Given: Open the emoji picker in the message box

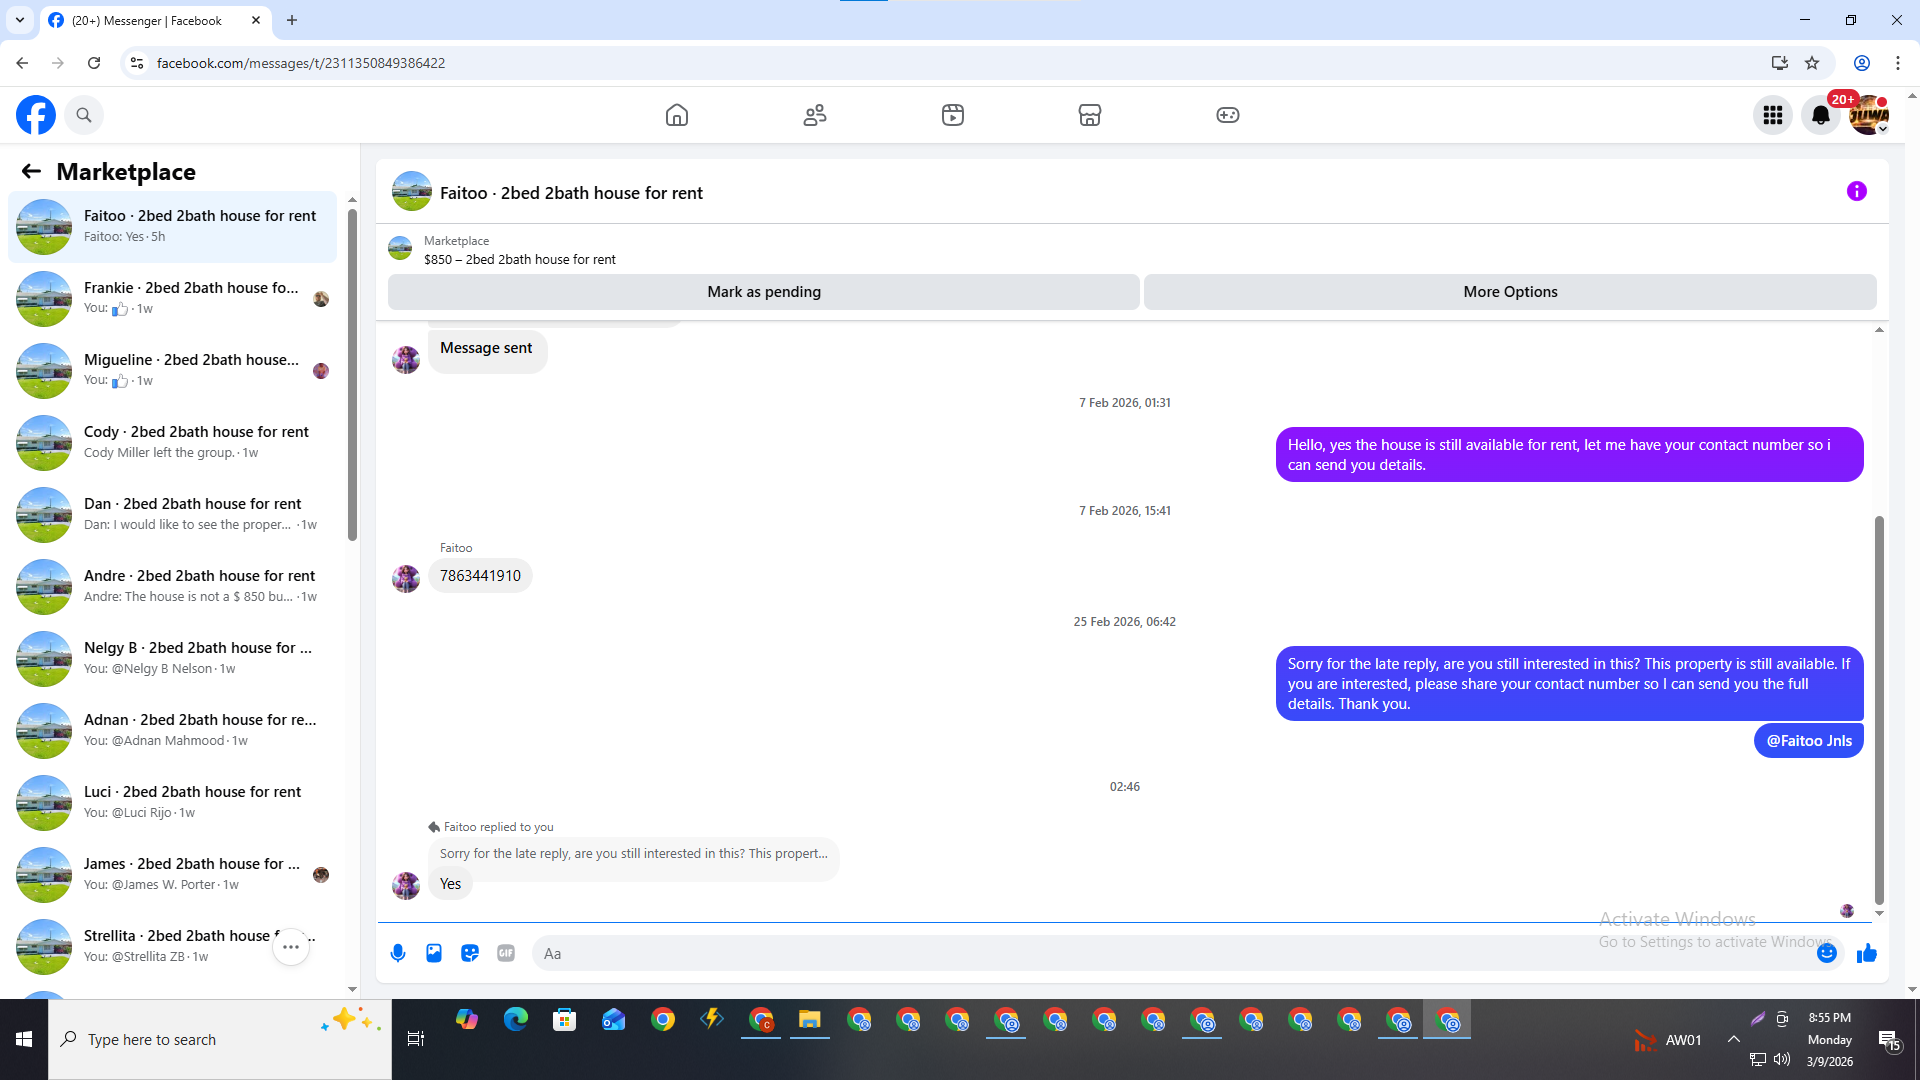Looking at the screenshot, I should click(1826, 953).
